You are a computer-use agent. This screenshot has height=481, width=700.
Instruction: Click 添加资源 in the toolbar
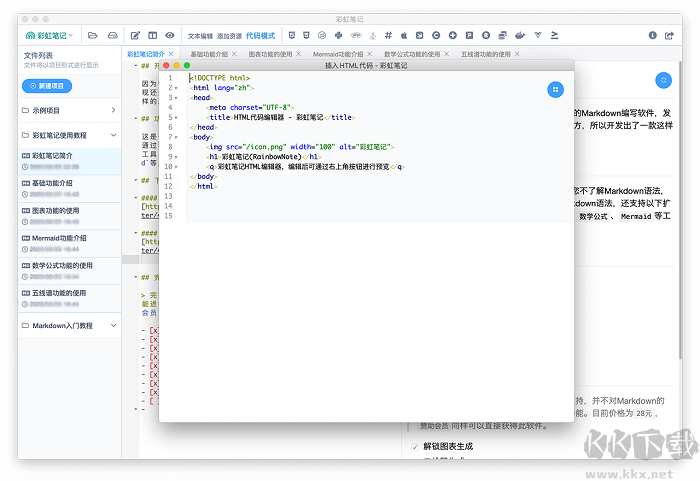(229, 35)
